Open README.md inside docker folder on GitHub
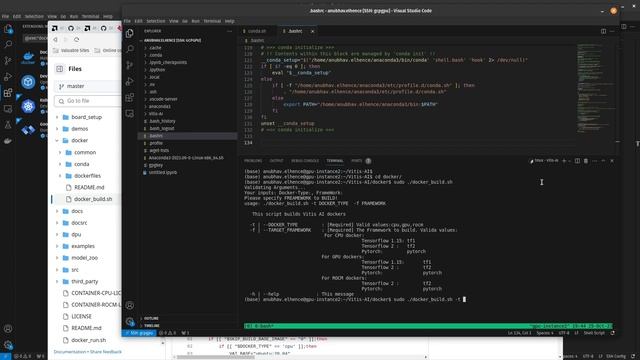The image size is (640, 360). point(89,187)
